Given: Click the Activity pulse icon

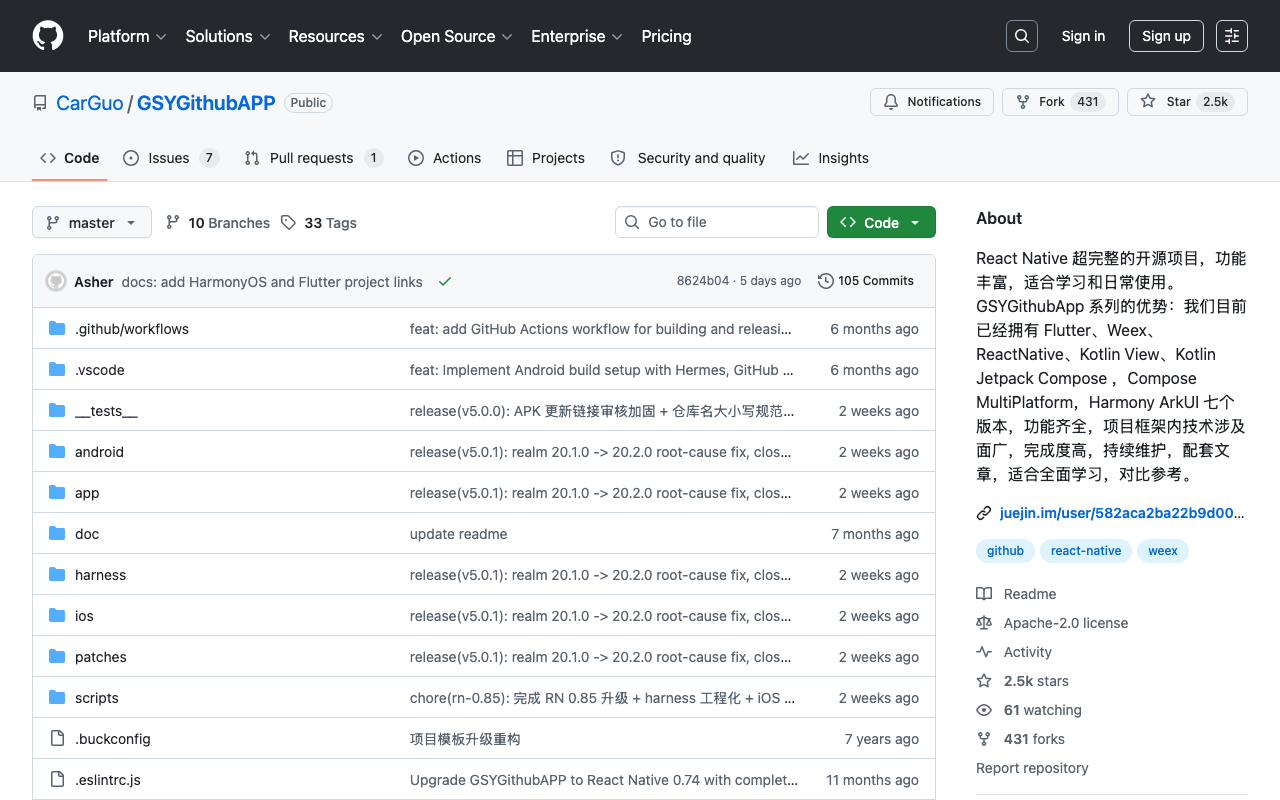Looking at the screenshot, I should click(984, 652).
